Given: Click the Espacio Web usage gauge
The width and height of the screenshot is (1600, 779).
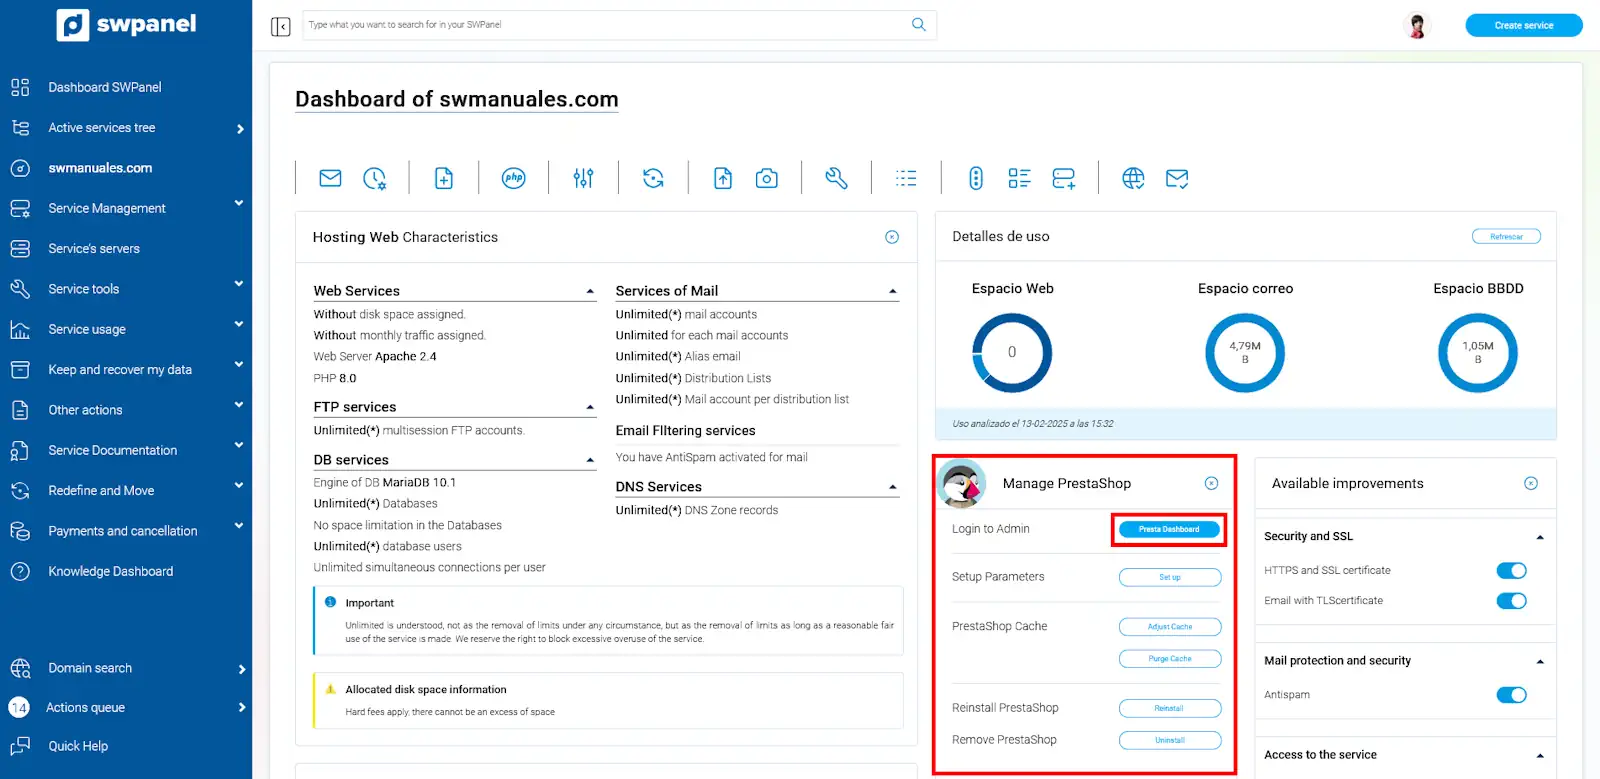Looking at the screenshot, I should (1012, 353).
